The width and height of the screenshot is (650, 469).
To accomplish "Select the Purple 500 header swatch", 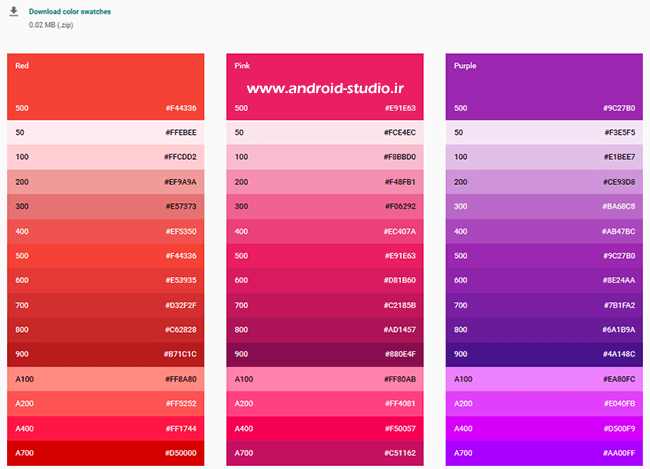I will point(544,87).
